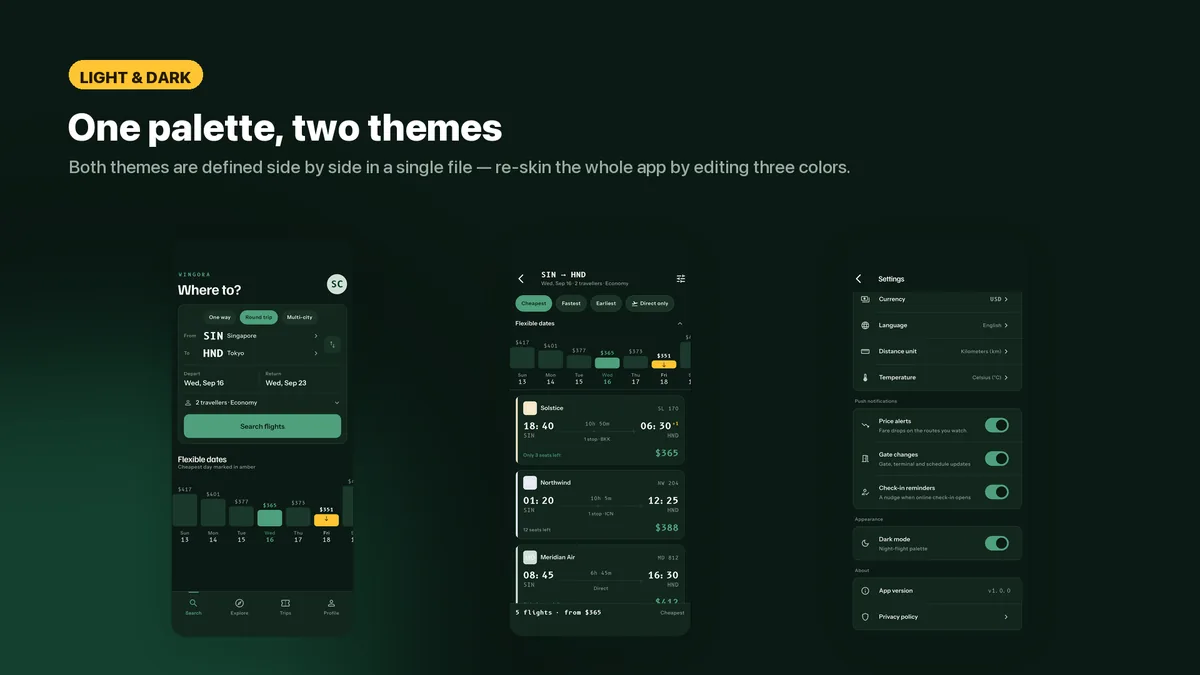Open the Temperature Celsius selector

[990, 378]
